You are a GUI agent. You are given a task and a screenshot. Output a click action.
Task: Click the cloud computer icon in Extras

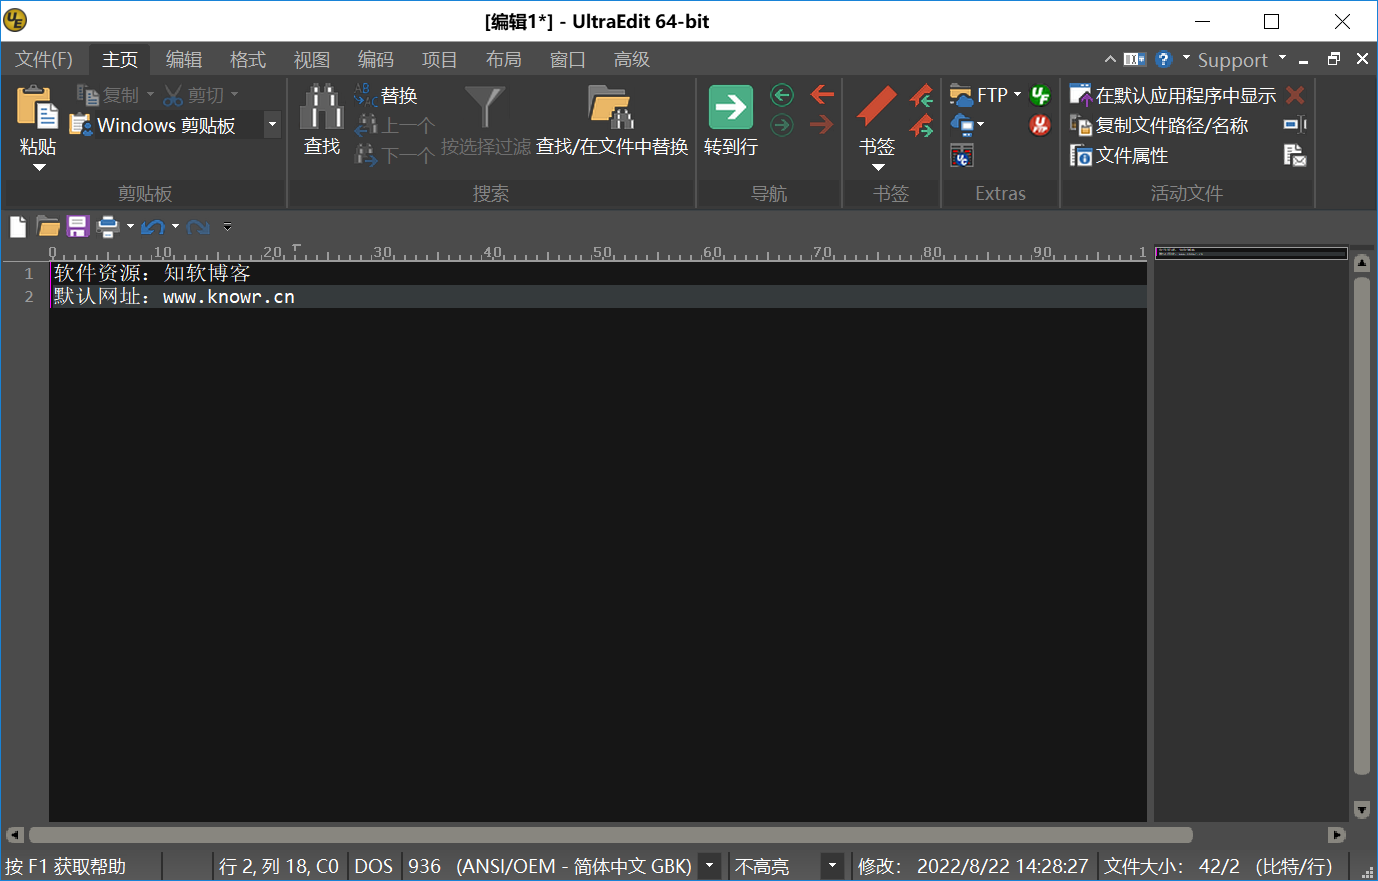tap(961, 125)
